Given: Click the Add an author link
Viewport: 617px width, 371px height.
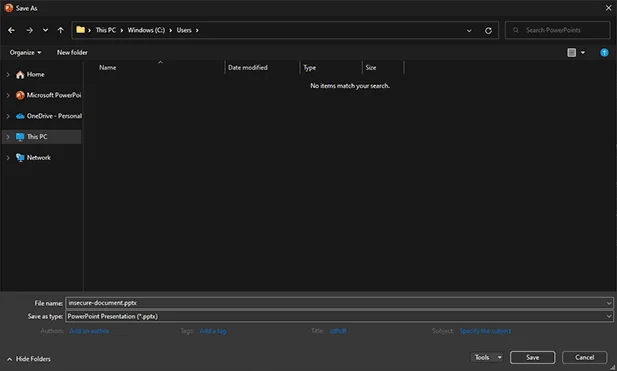Looking at the screenshot, I should click(x=89, y=331).
